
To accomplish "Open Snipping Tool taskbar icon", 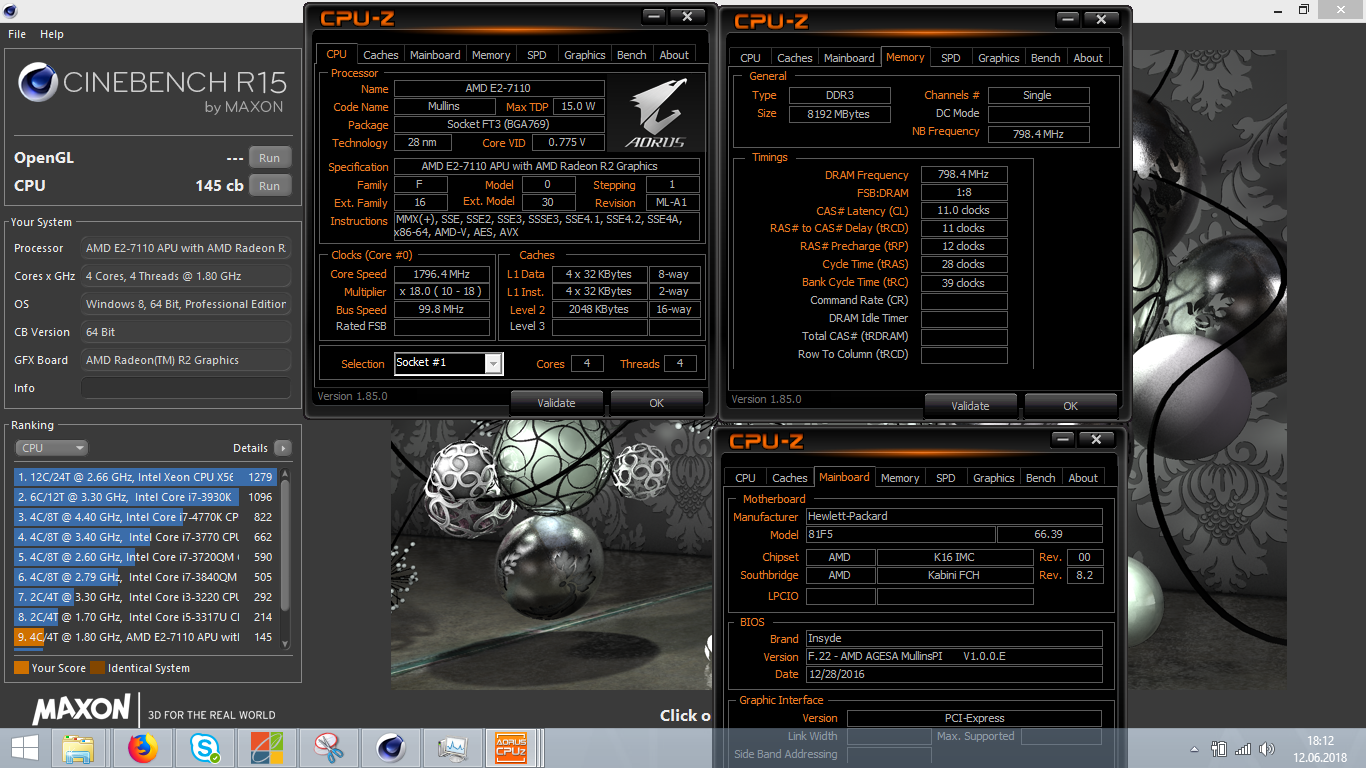I will (329, 748).
